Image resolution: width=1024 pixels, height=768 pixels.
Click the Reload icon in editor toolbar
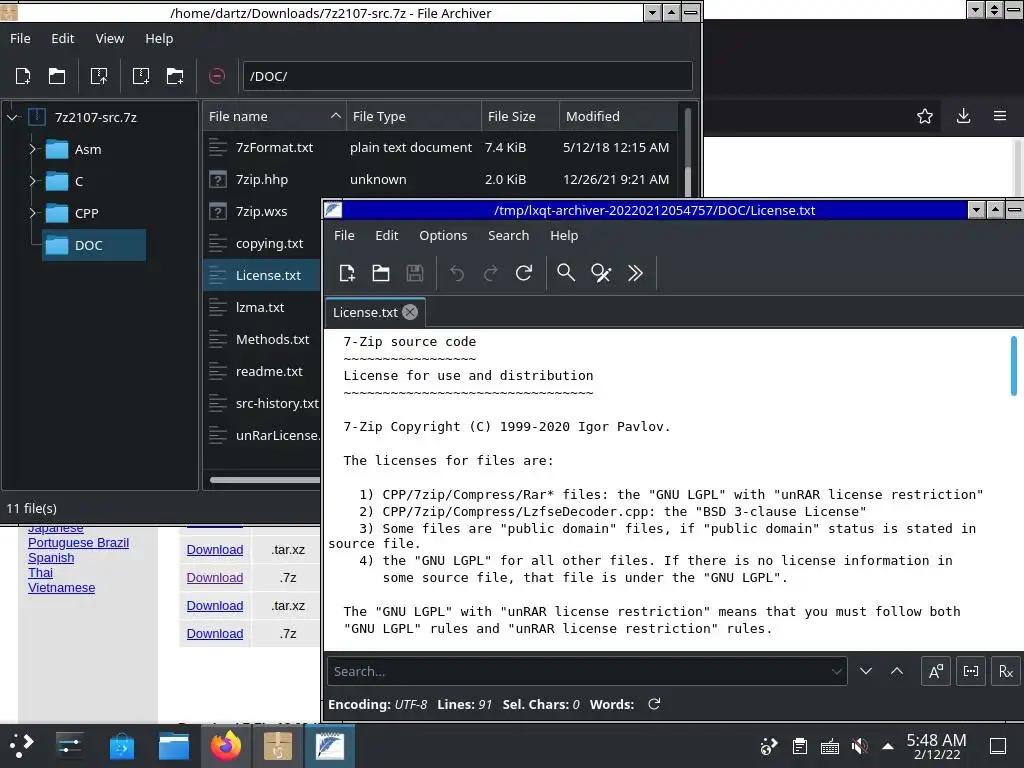tap(524, 273)
